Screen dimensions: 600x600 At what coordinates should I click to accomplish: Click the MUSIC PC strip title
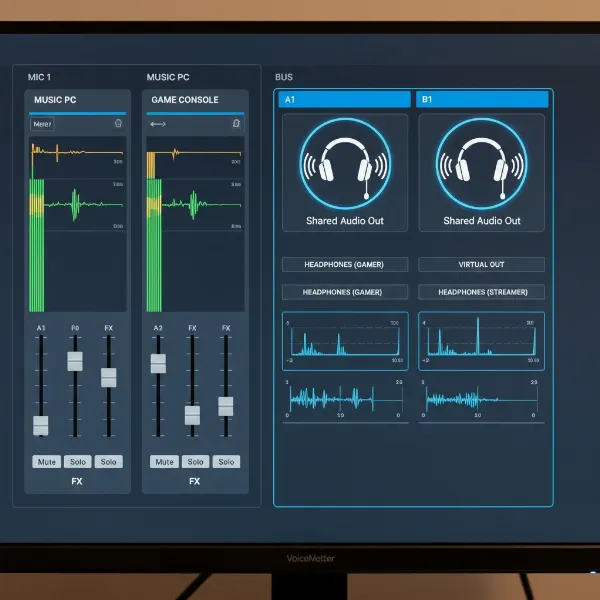pos(55,100)
